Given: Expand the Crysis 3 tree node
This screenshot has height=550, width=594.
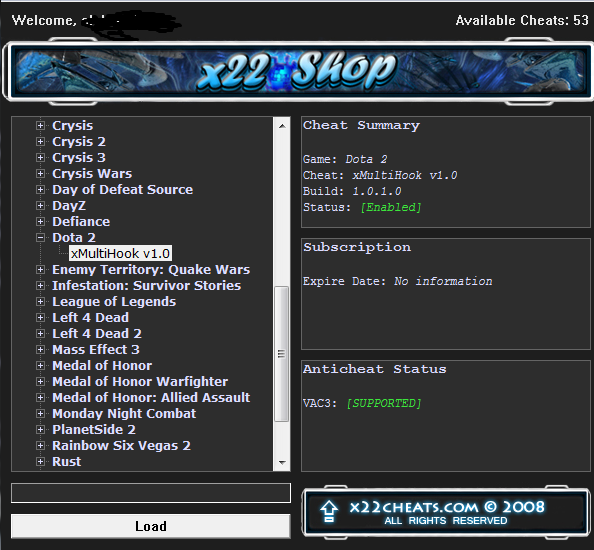Looking at the screenshot, I should (x=41, y=157).
